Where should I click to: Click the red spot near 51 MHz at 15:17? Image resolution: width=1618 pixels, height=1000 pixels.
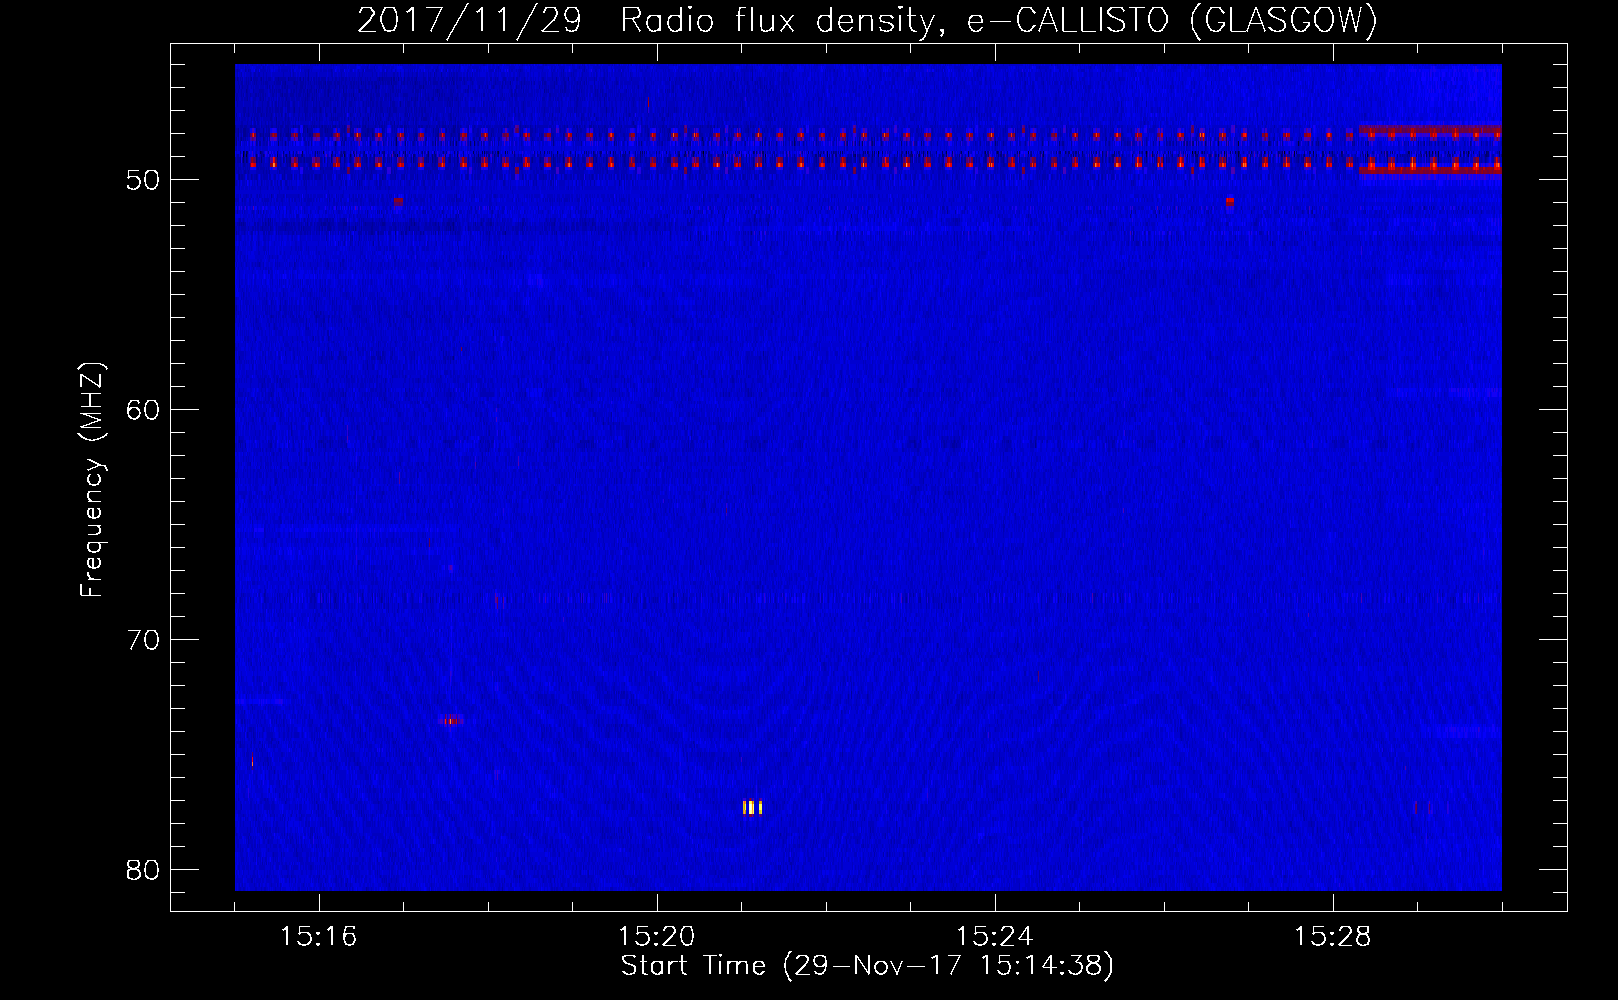coord(398,201)
